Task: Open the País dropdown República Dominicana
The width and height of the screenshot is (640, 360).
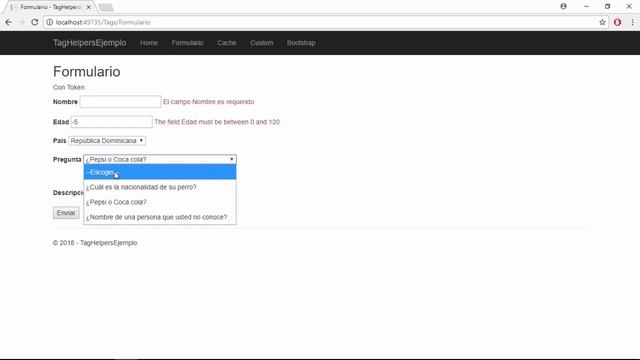Action: pos(107,140)
